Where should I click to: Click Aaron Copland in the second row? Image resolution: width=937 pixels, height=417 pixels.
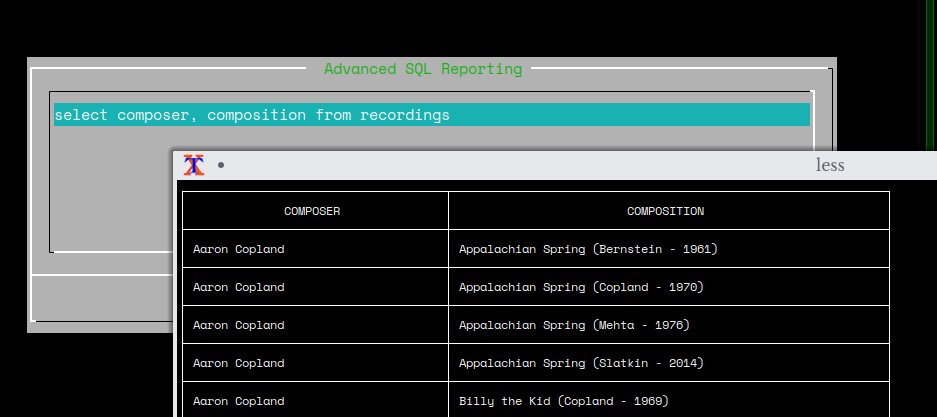click(238, 287)
